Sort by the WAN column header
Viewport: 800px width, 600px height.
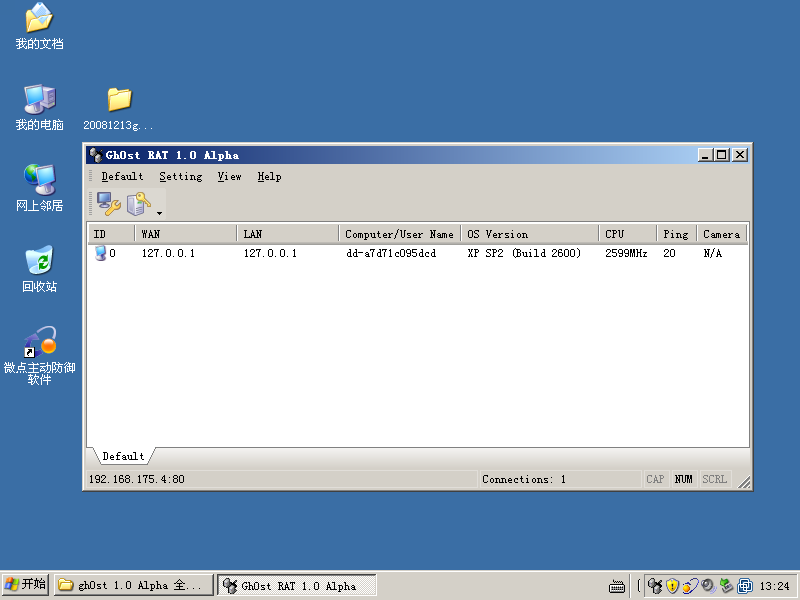pos(186,234)
